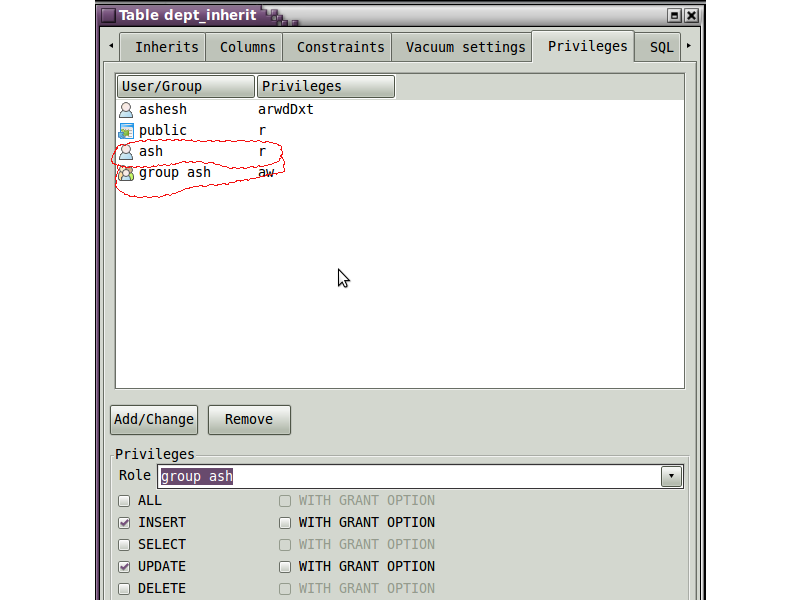Click the group ash icon
Screen dimensions: 800x600
click(126, 173)
